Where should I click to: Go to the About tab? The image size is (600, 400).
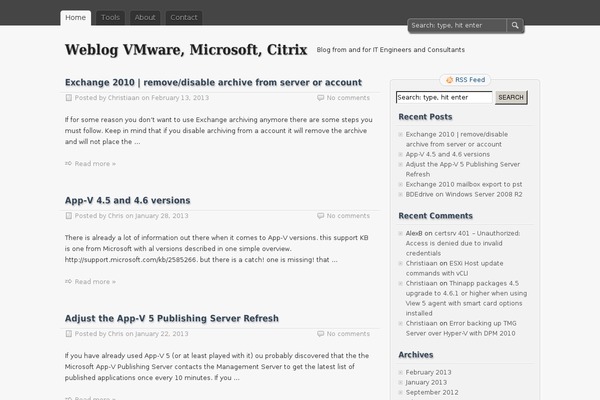click(x=145, y=18)
